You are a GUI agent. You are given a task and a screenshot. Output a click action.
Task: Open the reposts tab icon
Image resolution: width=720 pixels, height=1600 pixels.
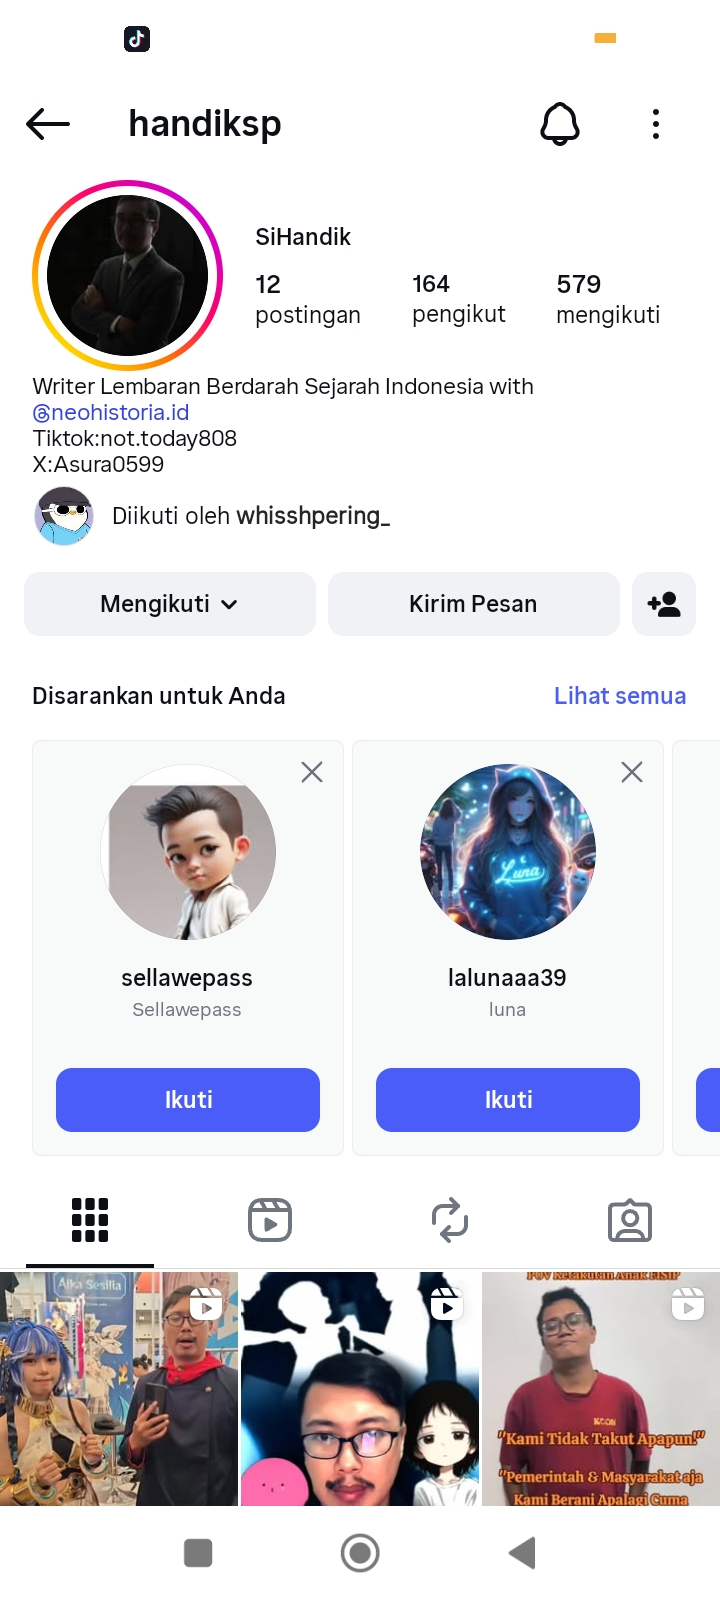click(x=450, y=1220)
